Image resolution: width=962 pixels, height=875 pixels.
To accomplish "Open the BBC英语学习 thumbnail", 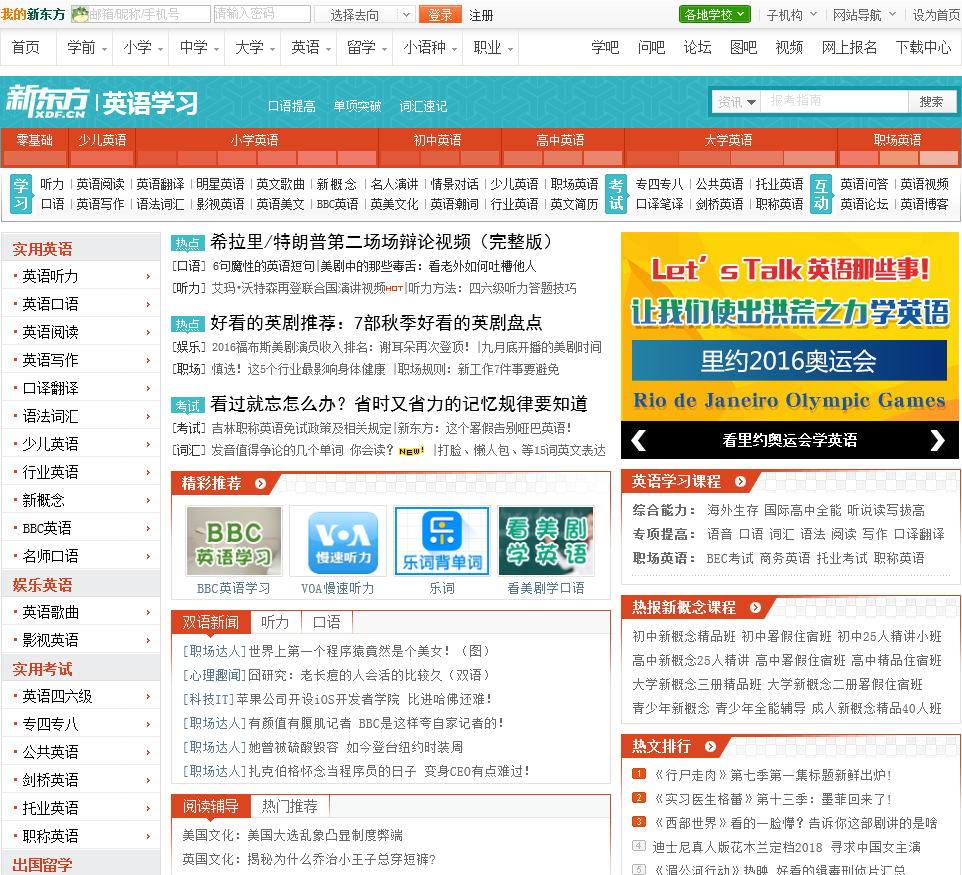I will pyautogui.click(x=234, y=541).
